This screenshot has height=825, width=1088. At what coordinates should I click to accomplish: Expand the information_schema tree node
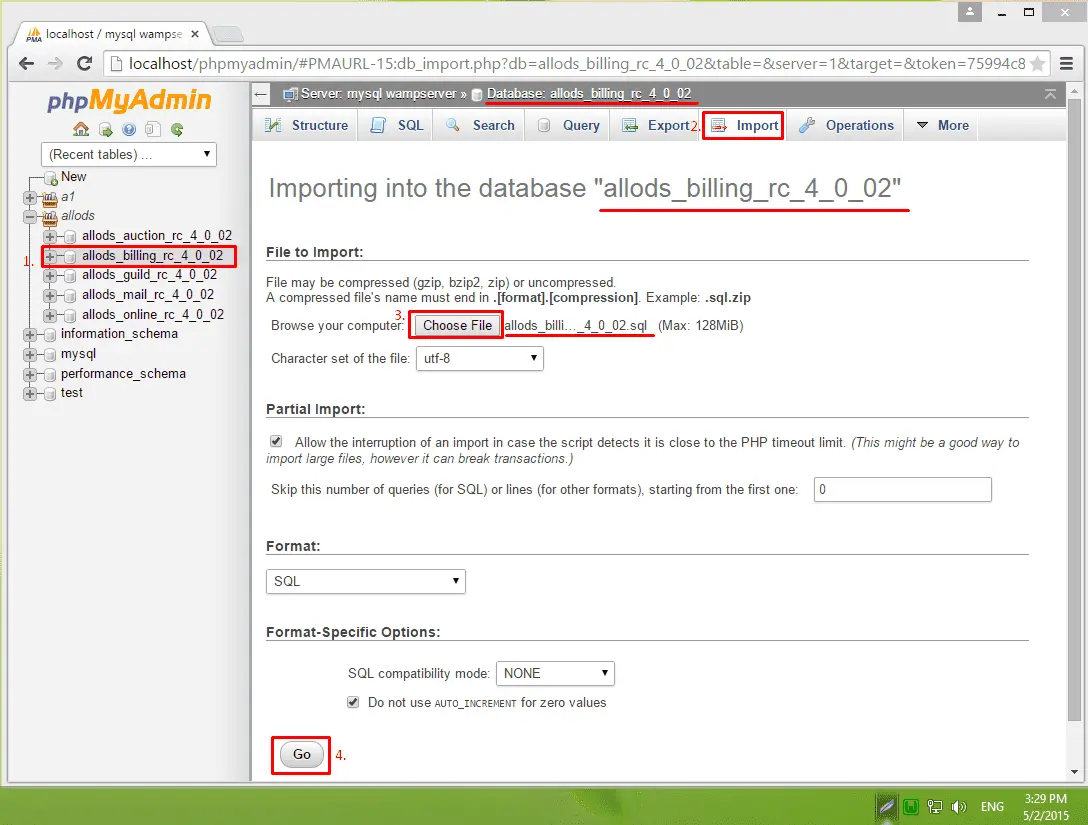click(30, 335)
